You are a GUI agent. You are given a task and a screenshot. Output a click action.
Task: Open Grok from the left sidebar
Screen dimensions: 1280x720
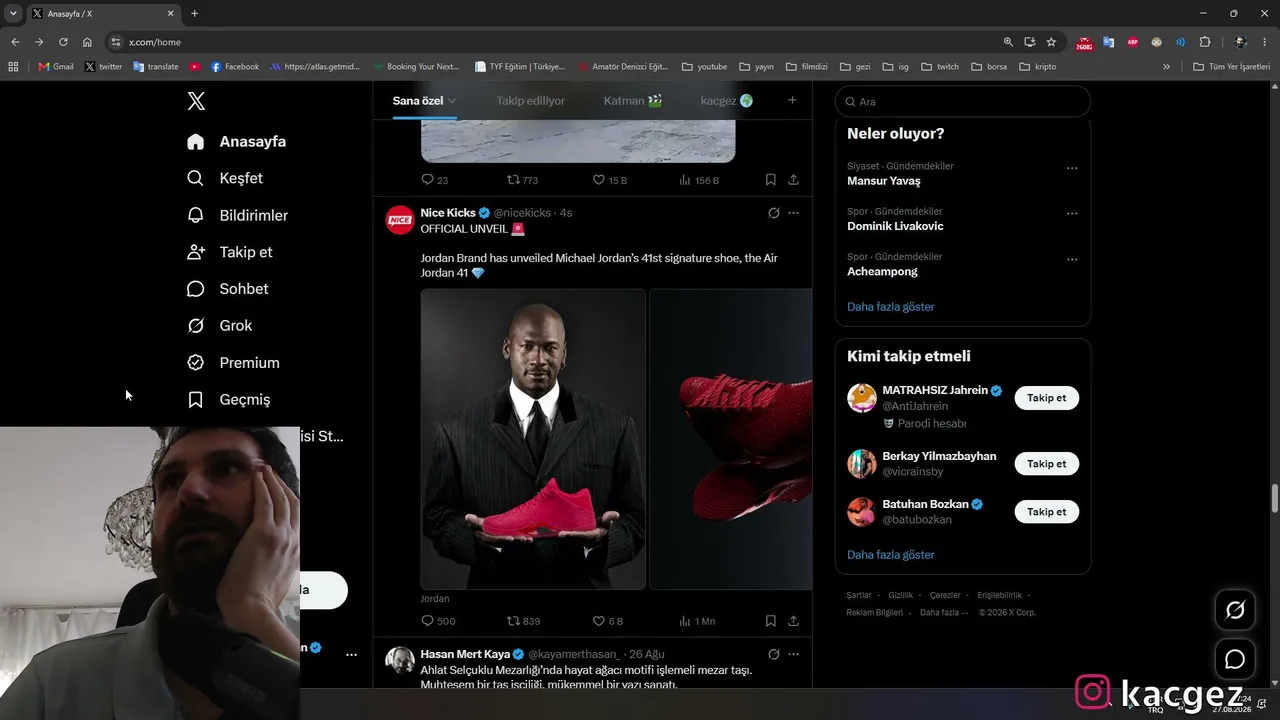pos(219,326)
